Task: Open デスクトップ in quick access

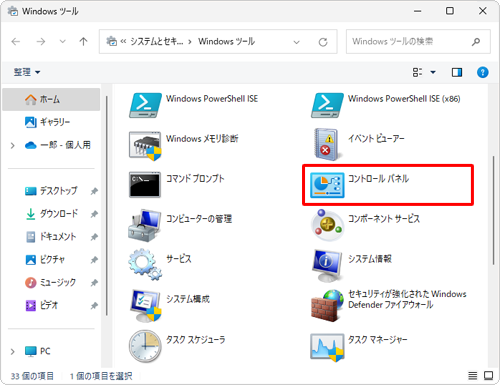Action: coord(51,191)
